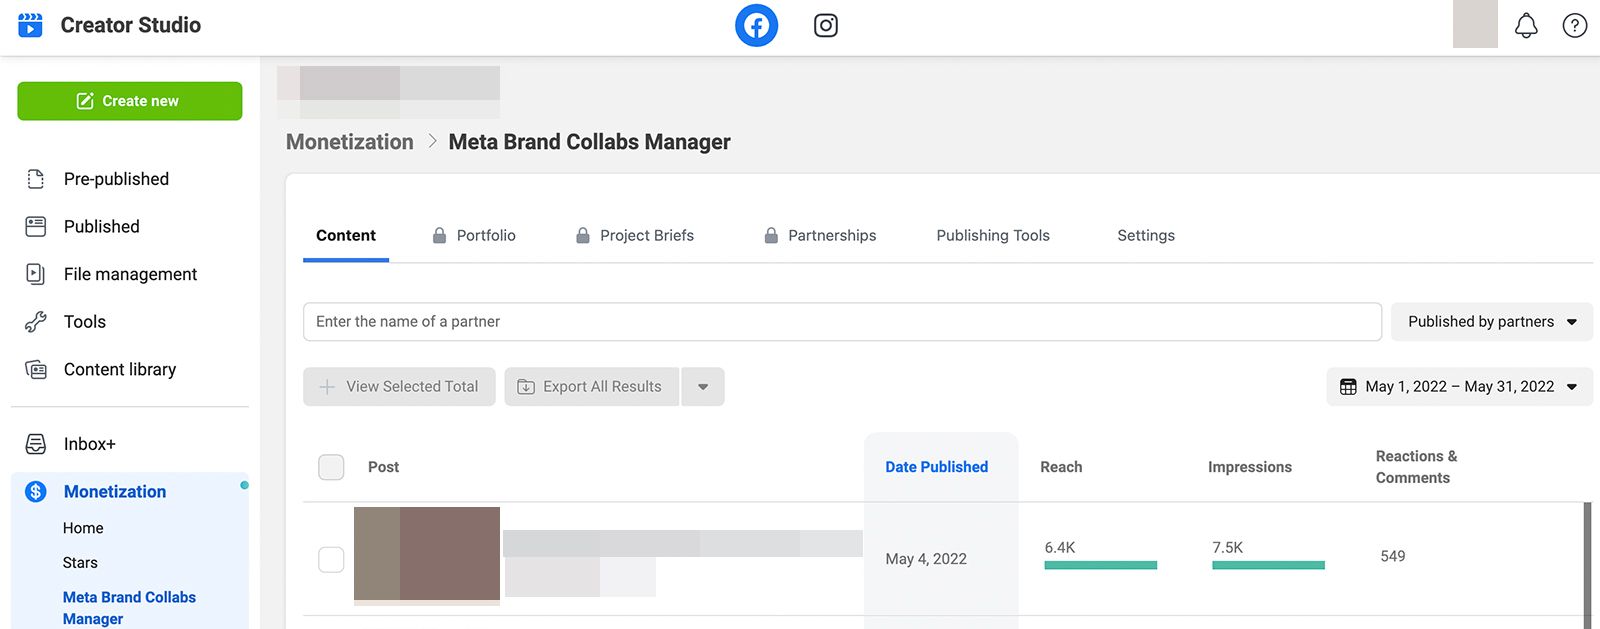Screen dimensions: 1600x629
Task: Select the locked Partnerships tab
Action: coord(820,236)
